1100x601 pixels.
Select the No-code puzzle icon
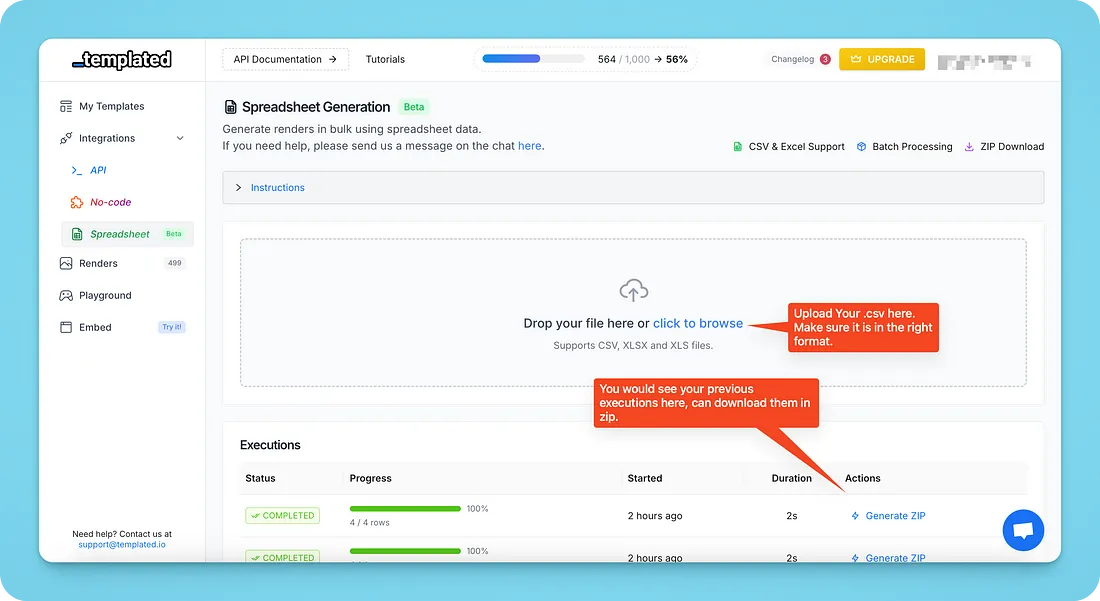coord(76,203)
